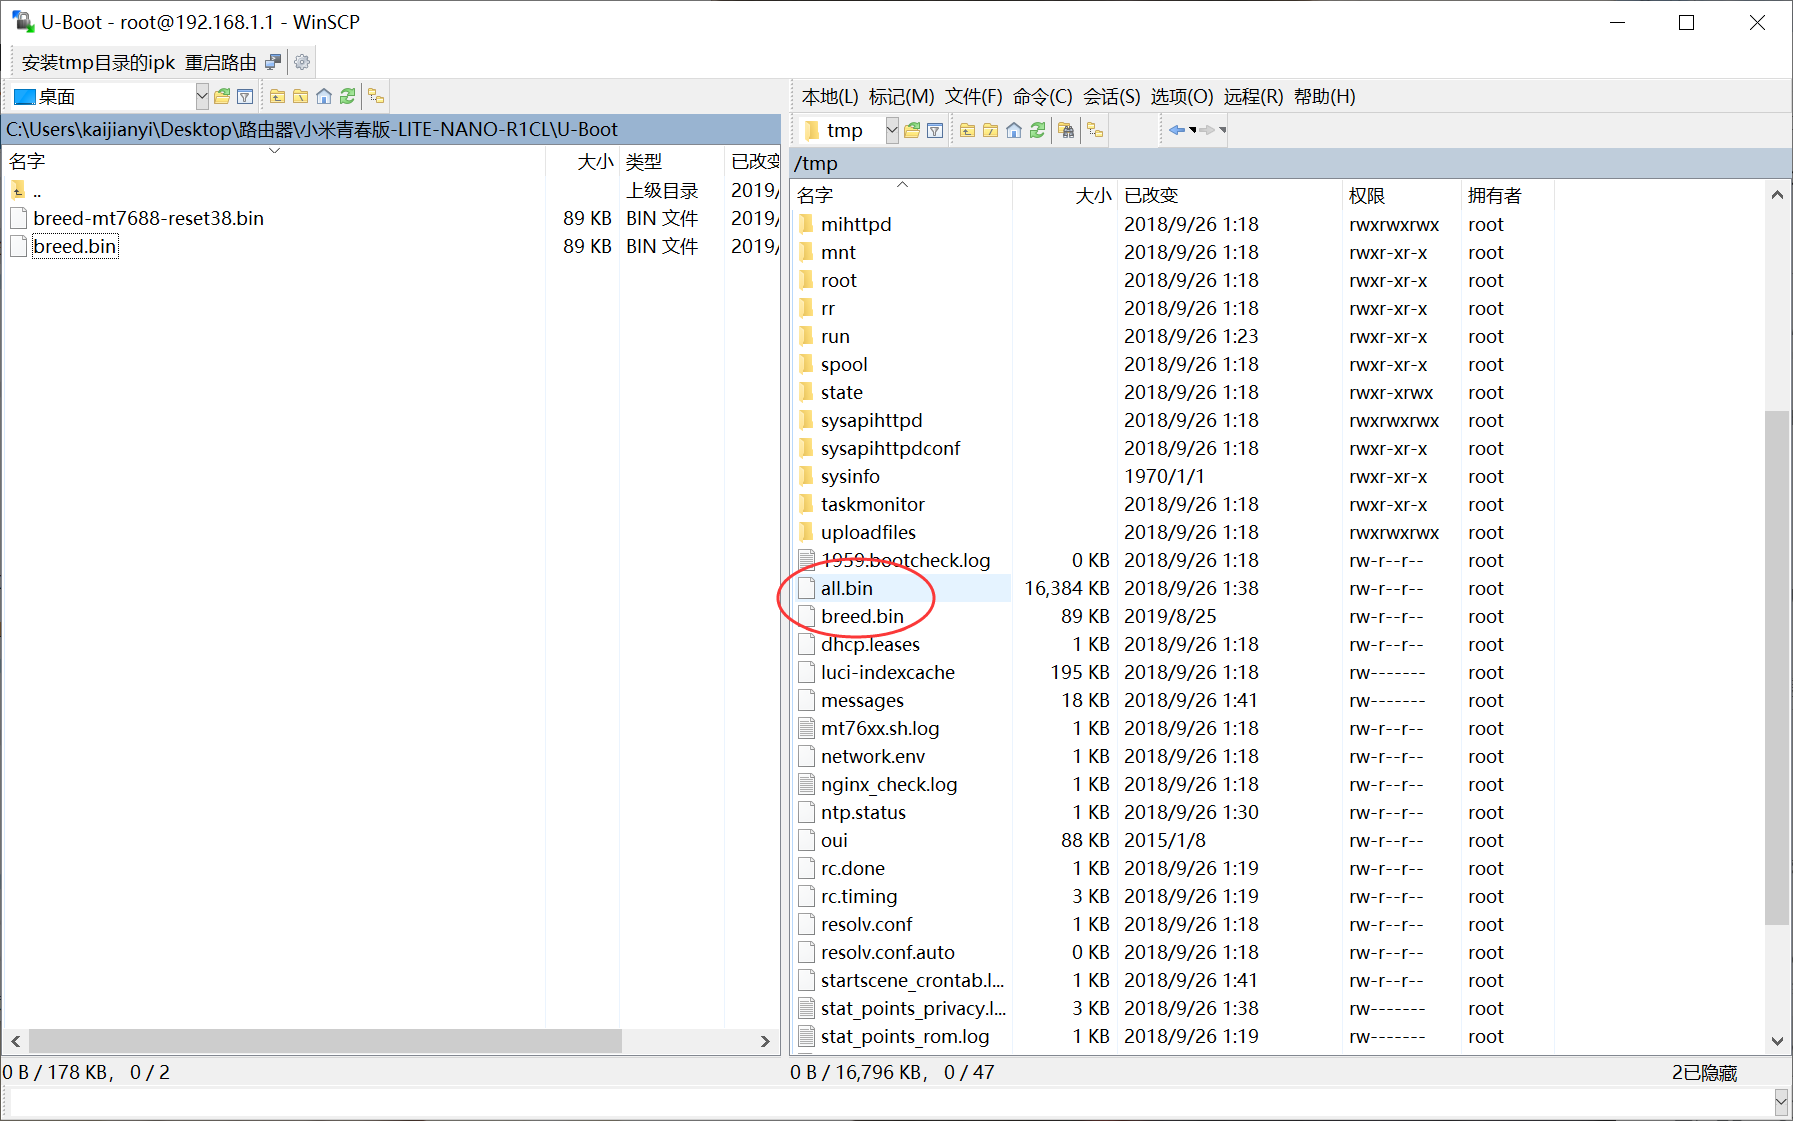Select the sysapihttpdconf folder
The image size is (1793, 1121).
[890, 448]
